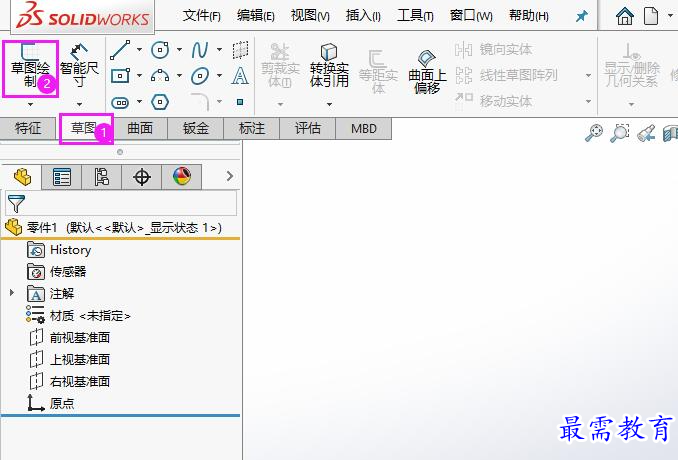The width and height of the screenshot is (681, 460).
Task: Click the Previous View icon
Action: (646, 133)
